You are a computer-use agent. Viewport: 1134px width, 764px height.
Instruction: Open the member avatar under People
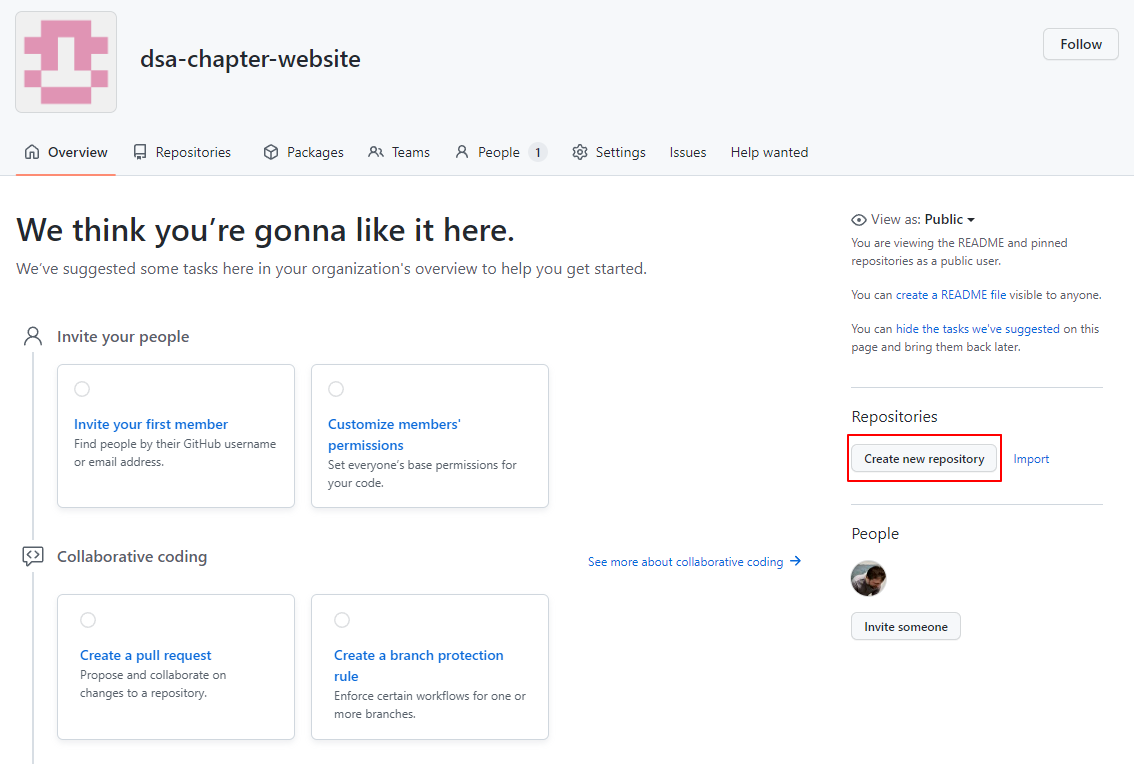[869, 578]
